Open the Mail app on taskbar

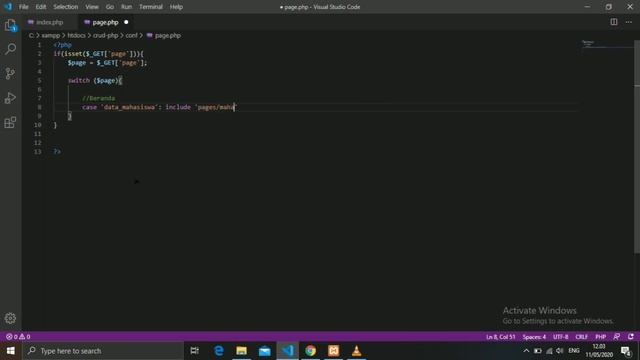point(264,351)
